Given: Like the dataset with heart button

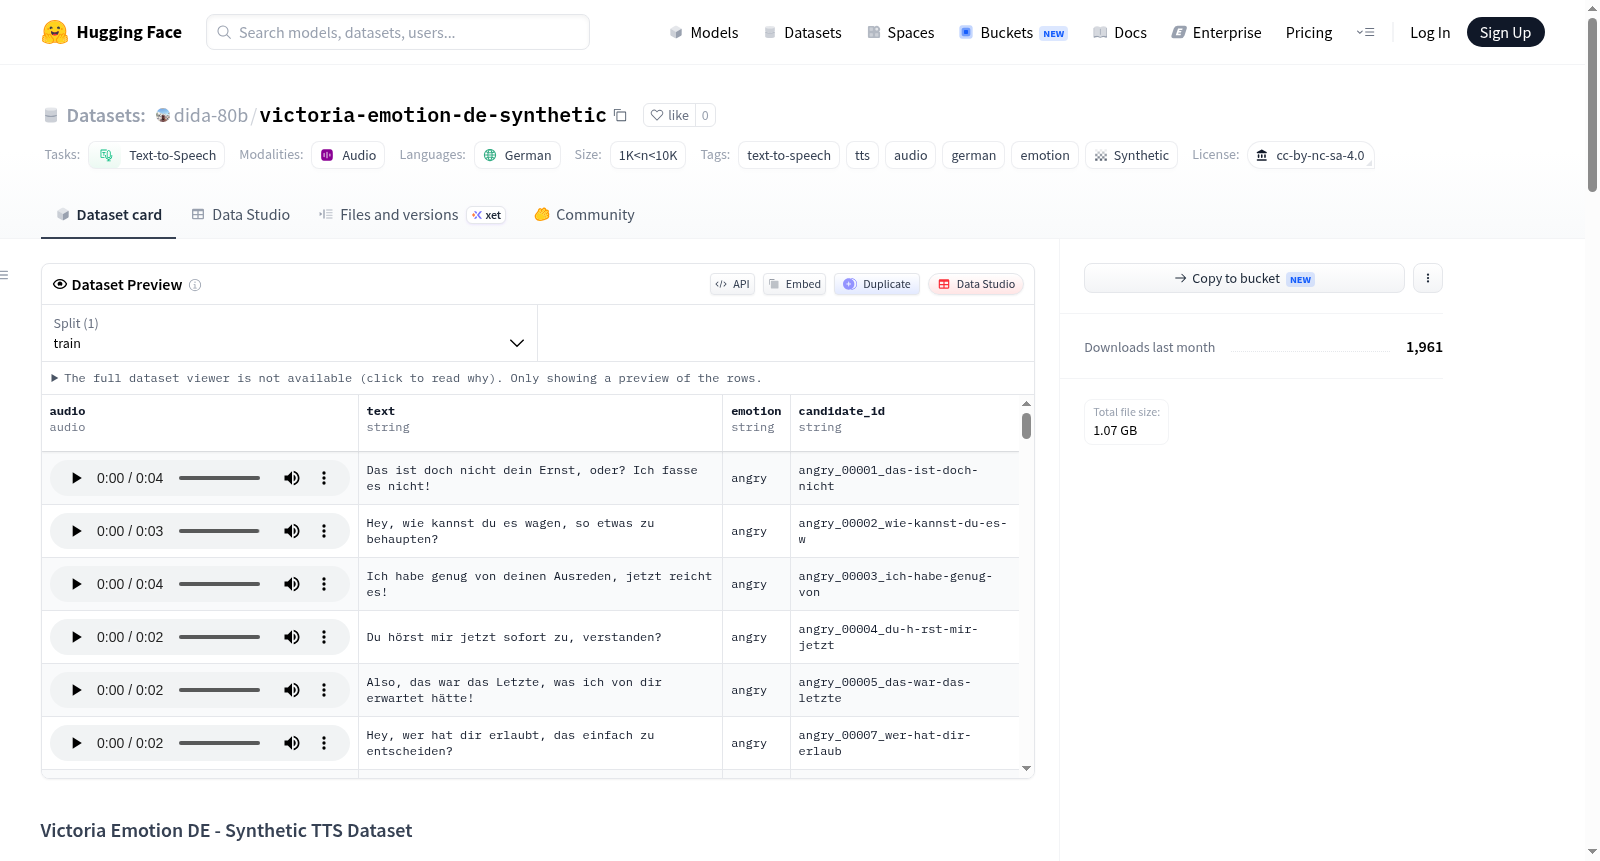Looking at the screenshot, I should tap(669, 115).
